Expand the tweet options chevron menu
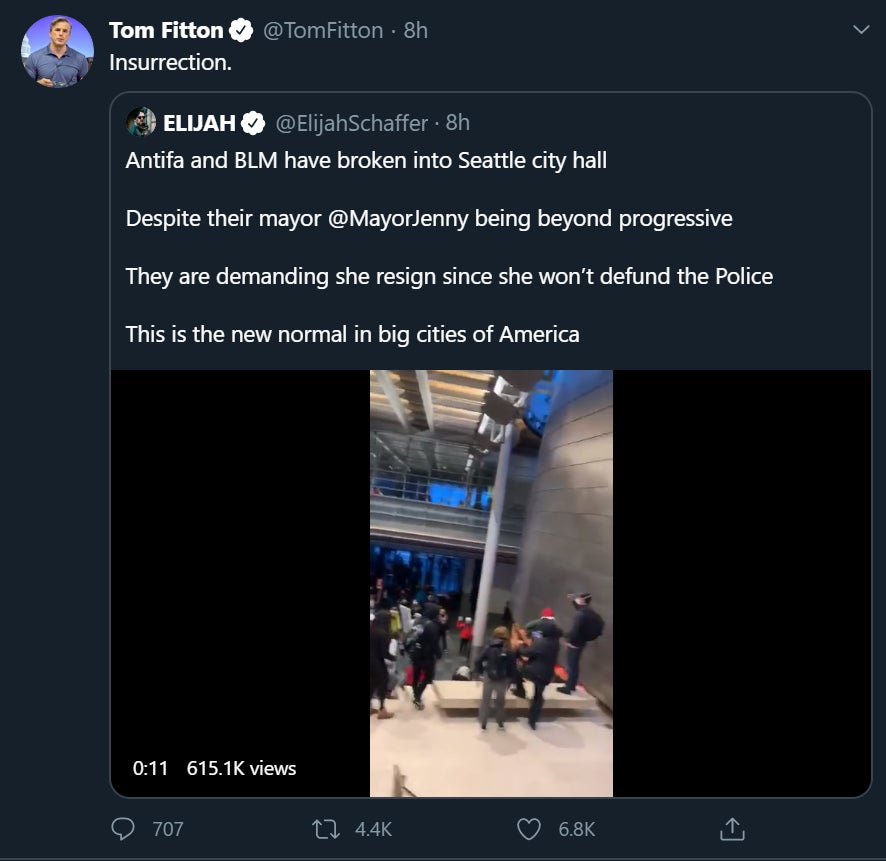The image size is (886, 861). coord(860,31)
